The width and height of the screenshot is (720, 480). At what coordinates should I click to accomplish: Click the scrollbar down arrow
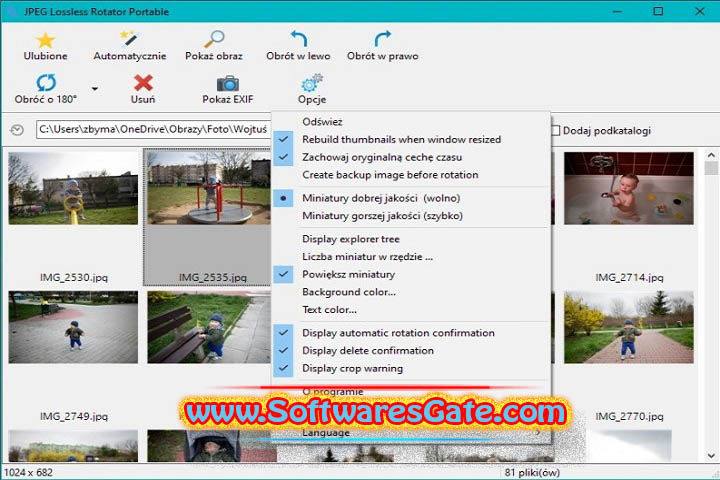pos(711,456)
